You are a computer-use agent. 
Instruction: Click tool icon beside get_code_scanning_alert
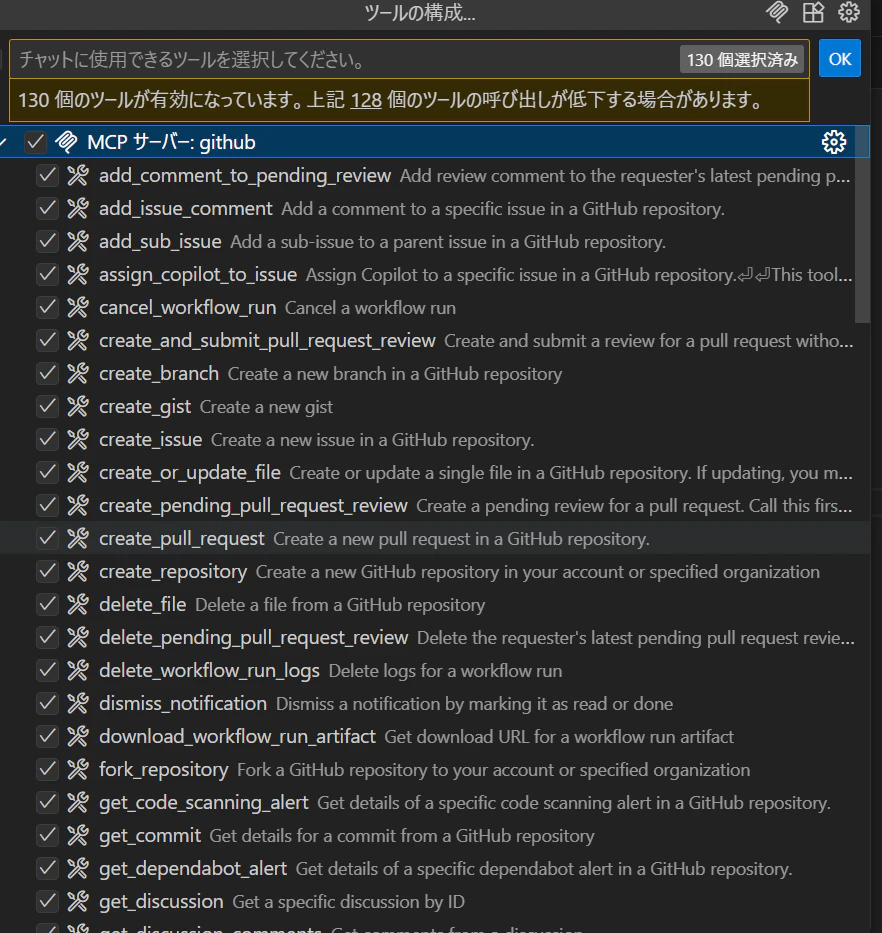click(x=78, y=803)
